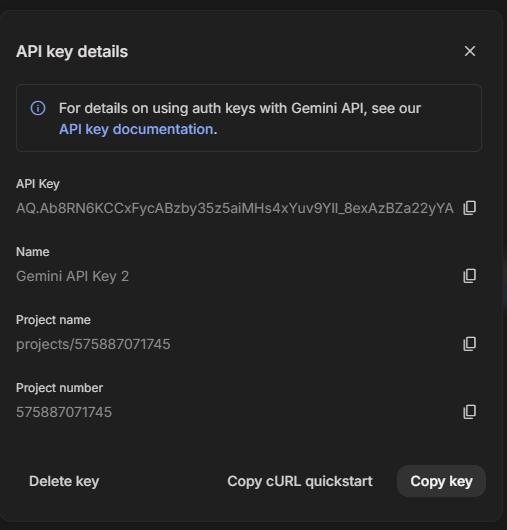Click the API key details dialog title

point(72,52)
